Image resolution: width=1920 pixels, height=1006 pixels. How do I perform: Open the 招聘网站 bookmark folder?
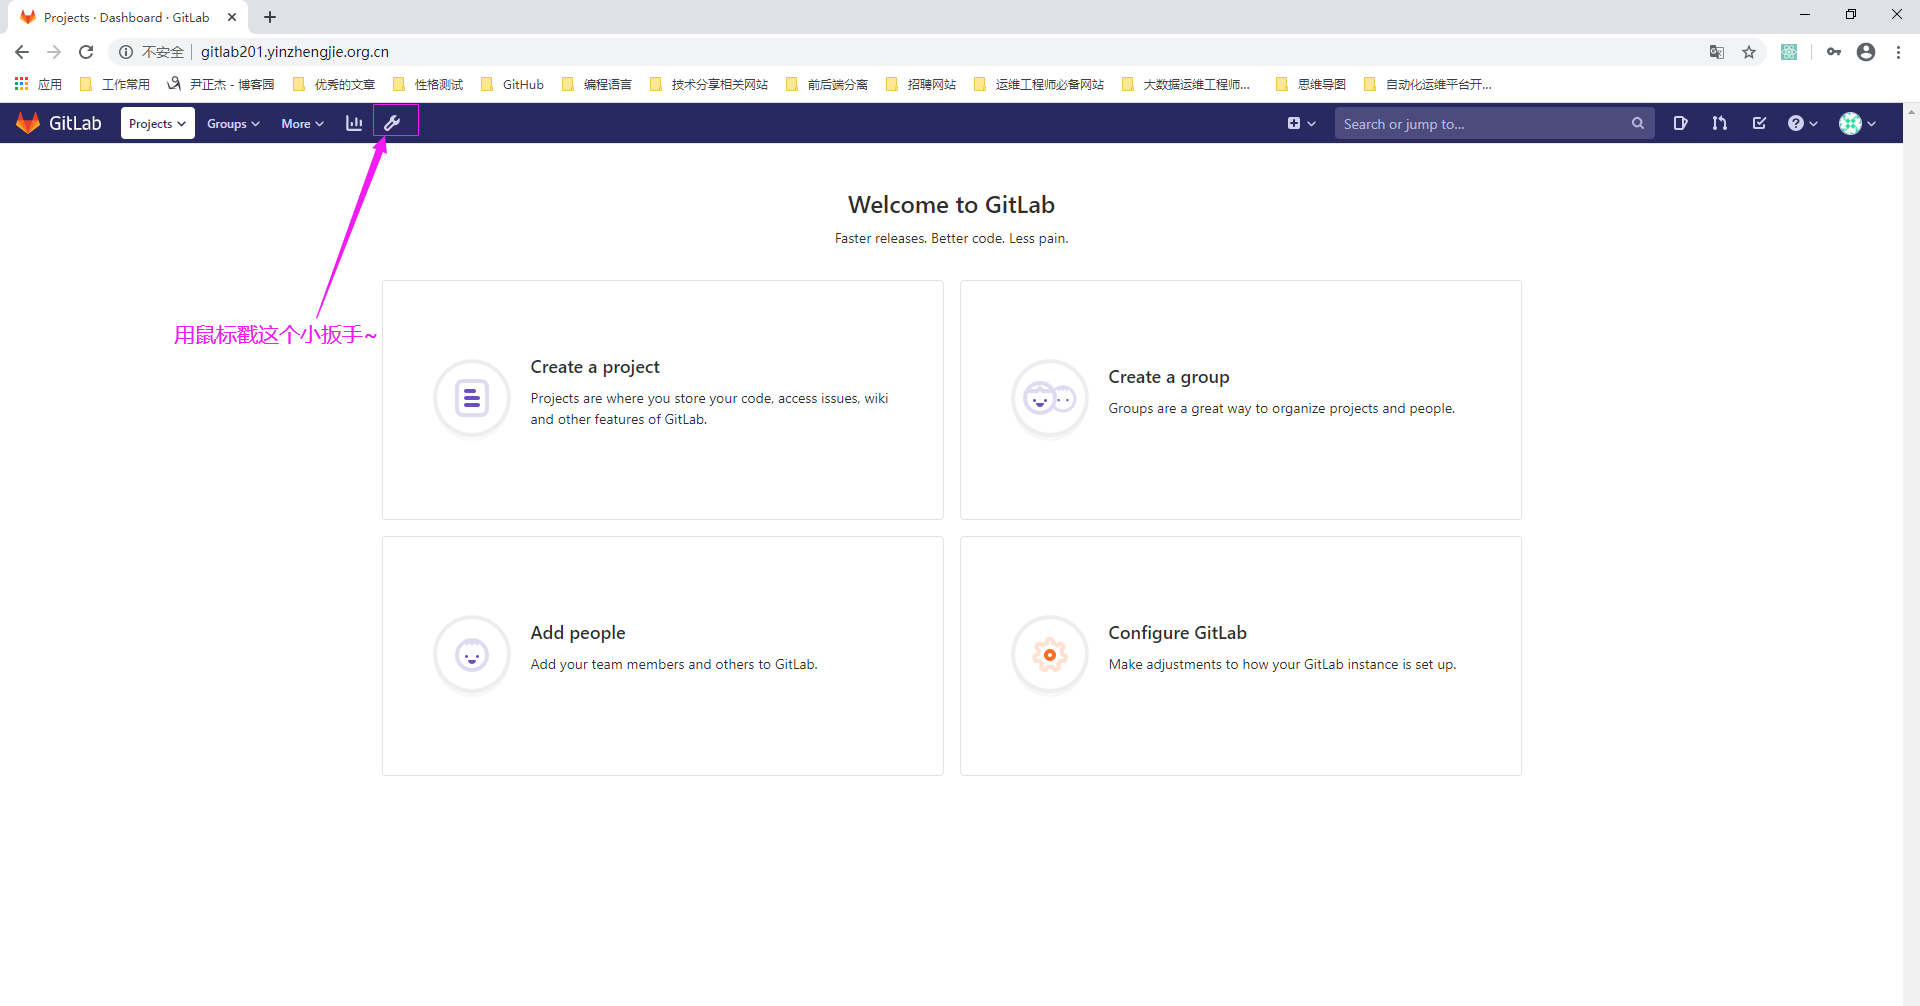click(921, 84)
